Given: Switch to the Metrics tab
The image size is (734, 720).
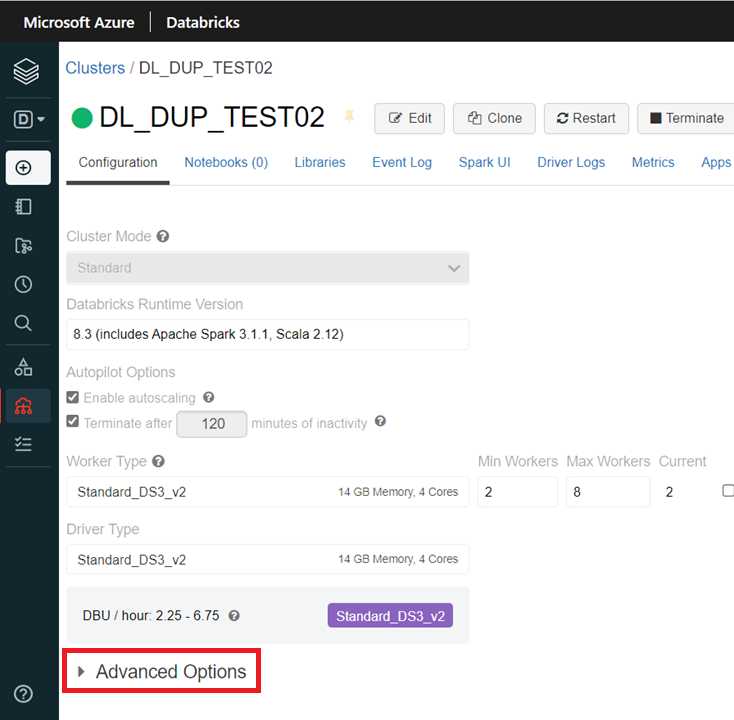Looking at the screenshot, I should tap(653, 162).
